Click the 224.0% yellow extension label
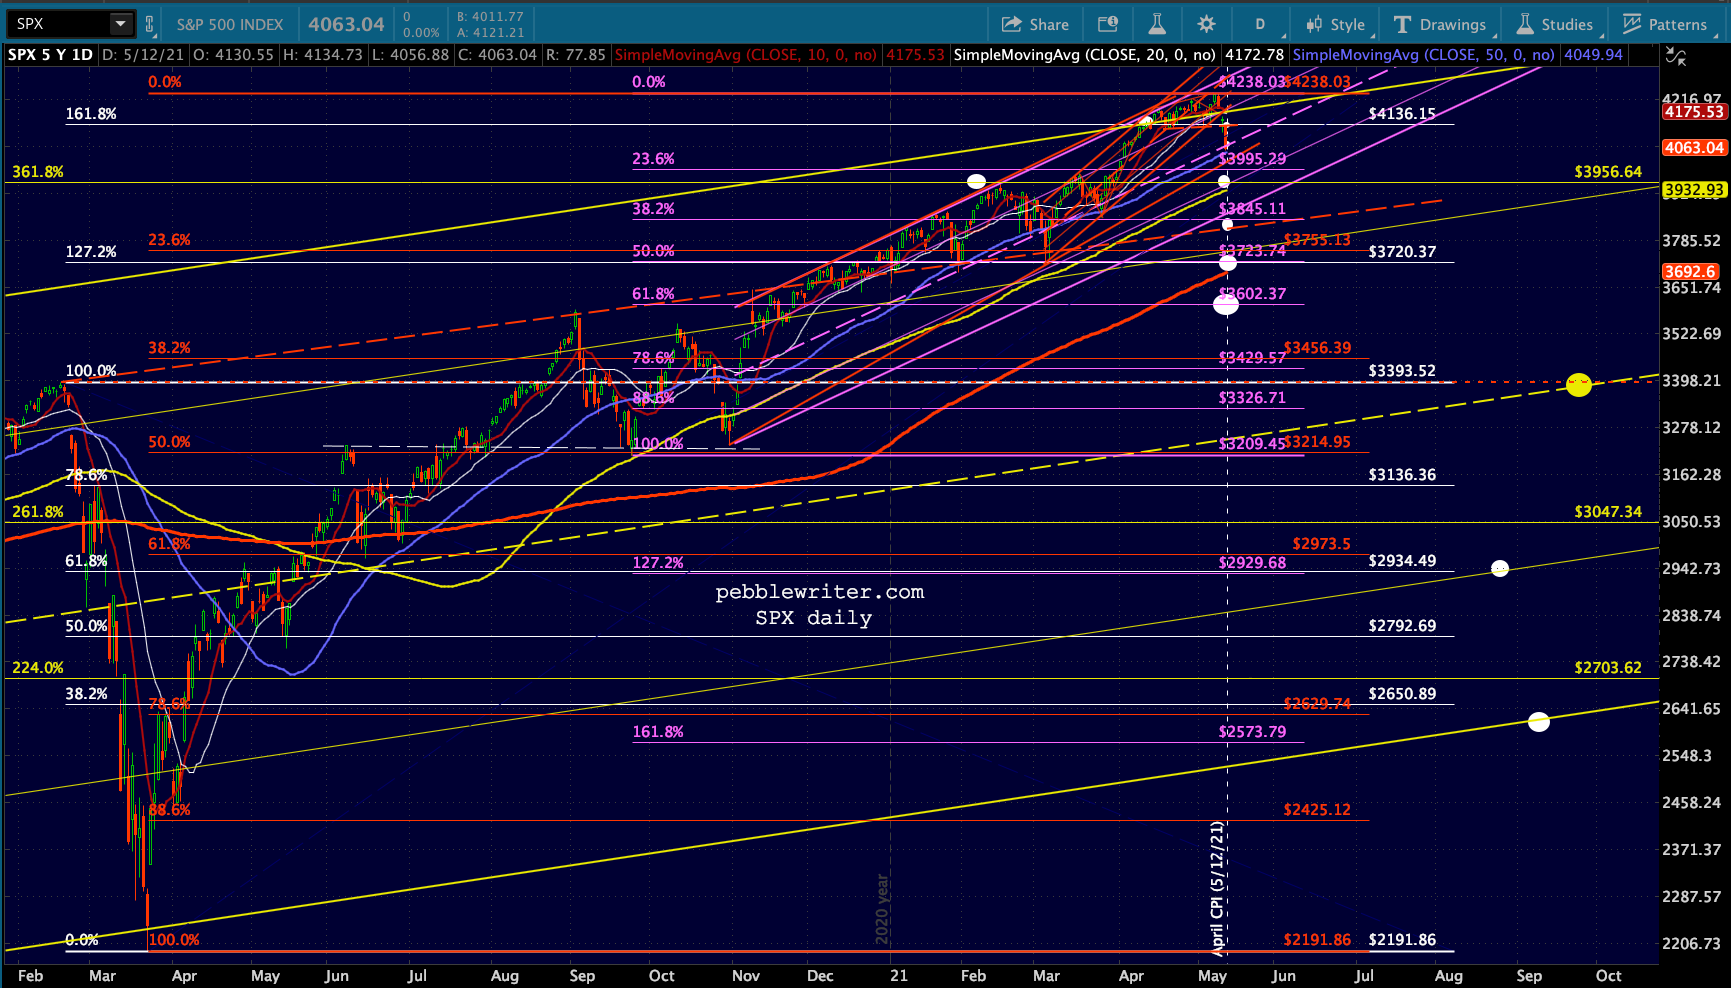This screenshot has height=988, width=1731. [38, 668]
